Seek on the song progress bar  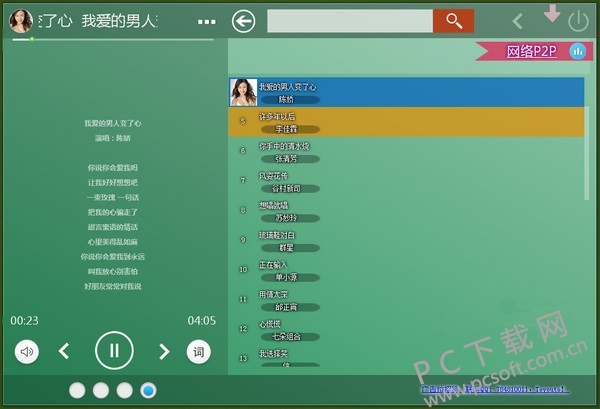[113, 39]
